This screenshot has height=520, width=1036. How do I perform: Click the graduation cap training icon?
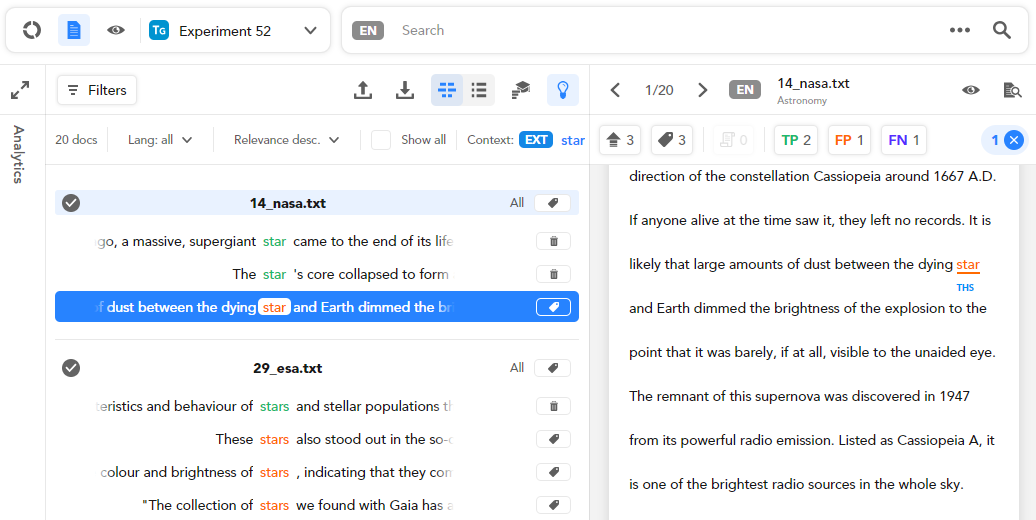(521, 90)
